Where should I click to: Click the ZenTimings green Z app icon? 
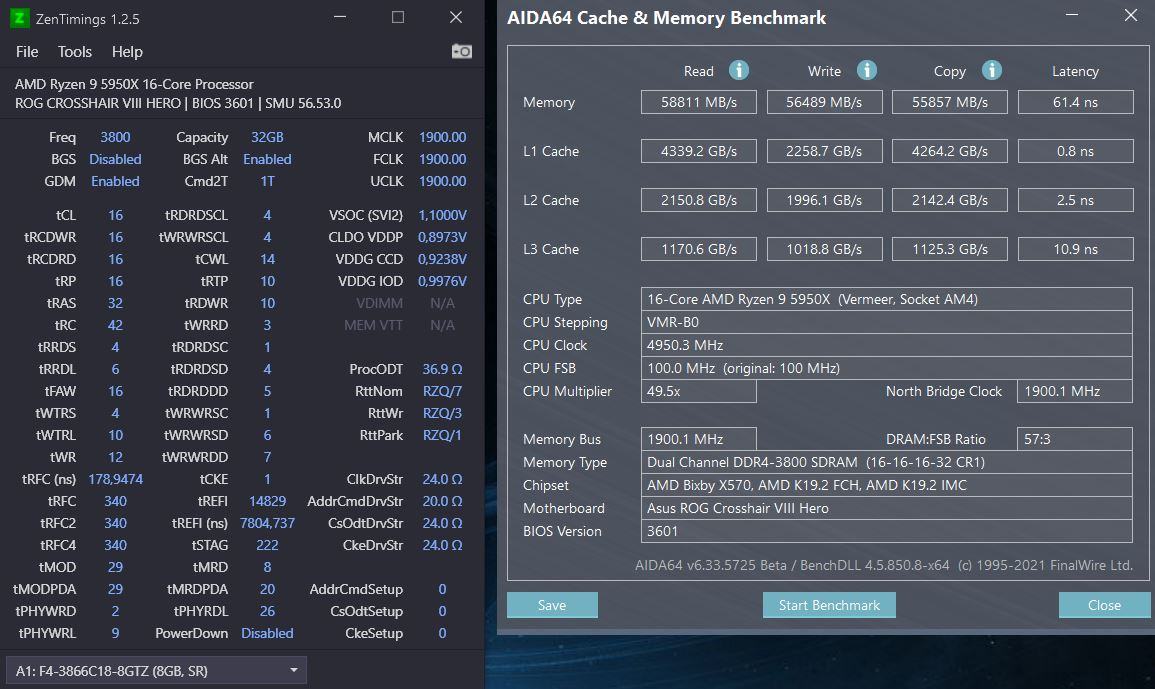[x=19, y=18]
